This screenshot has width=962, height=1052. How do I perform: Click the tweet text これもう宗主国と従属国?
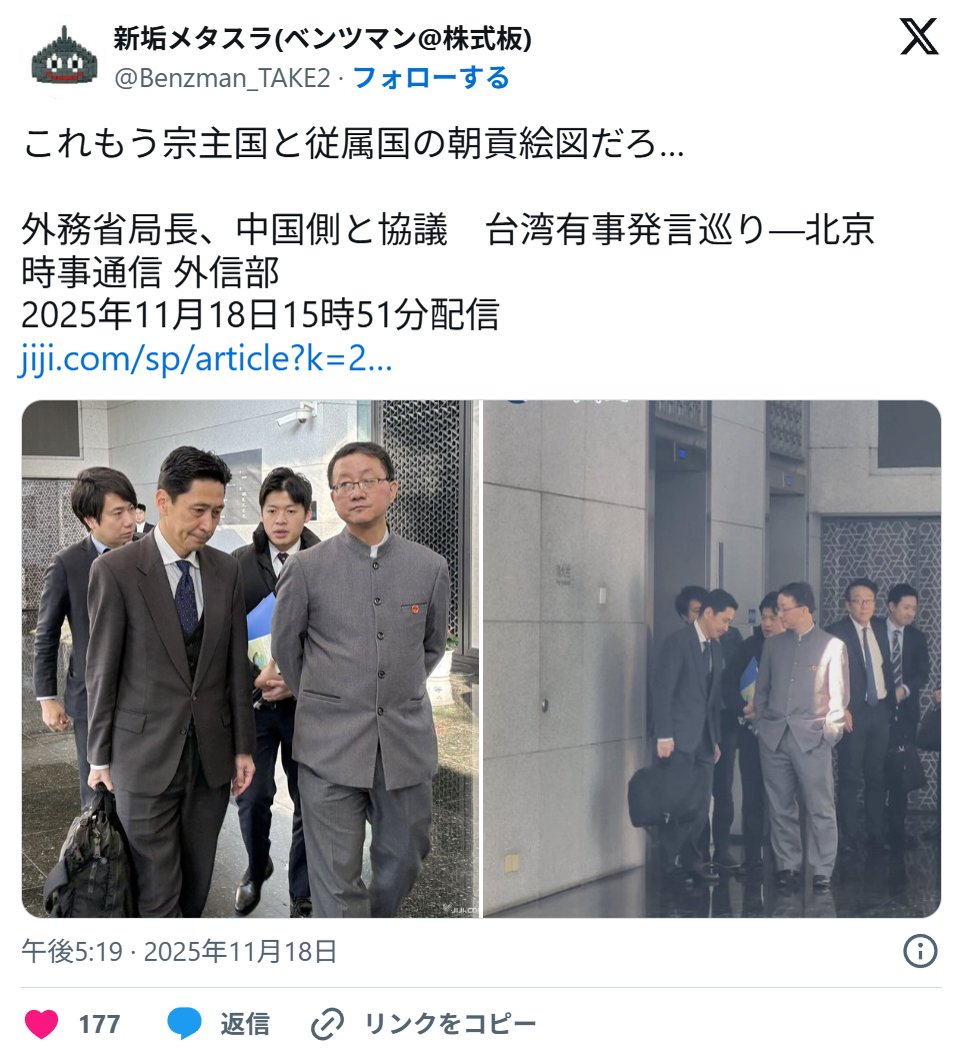[x=354, y=143]
